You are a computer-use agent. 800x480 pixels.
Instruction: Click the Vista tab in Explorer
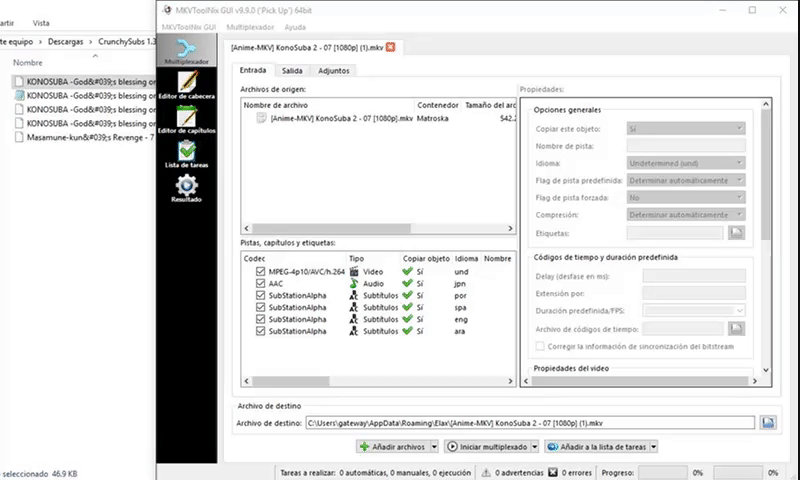click(x=41, y=23)
